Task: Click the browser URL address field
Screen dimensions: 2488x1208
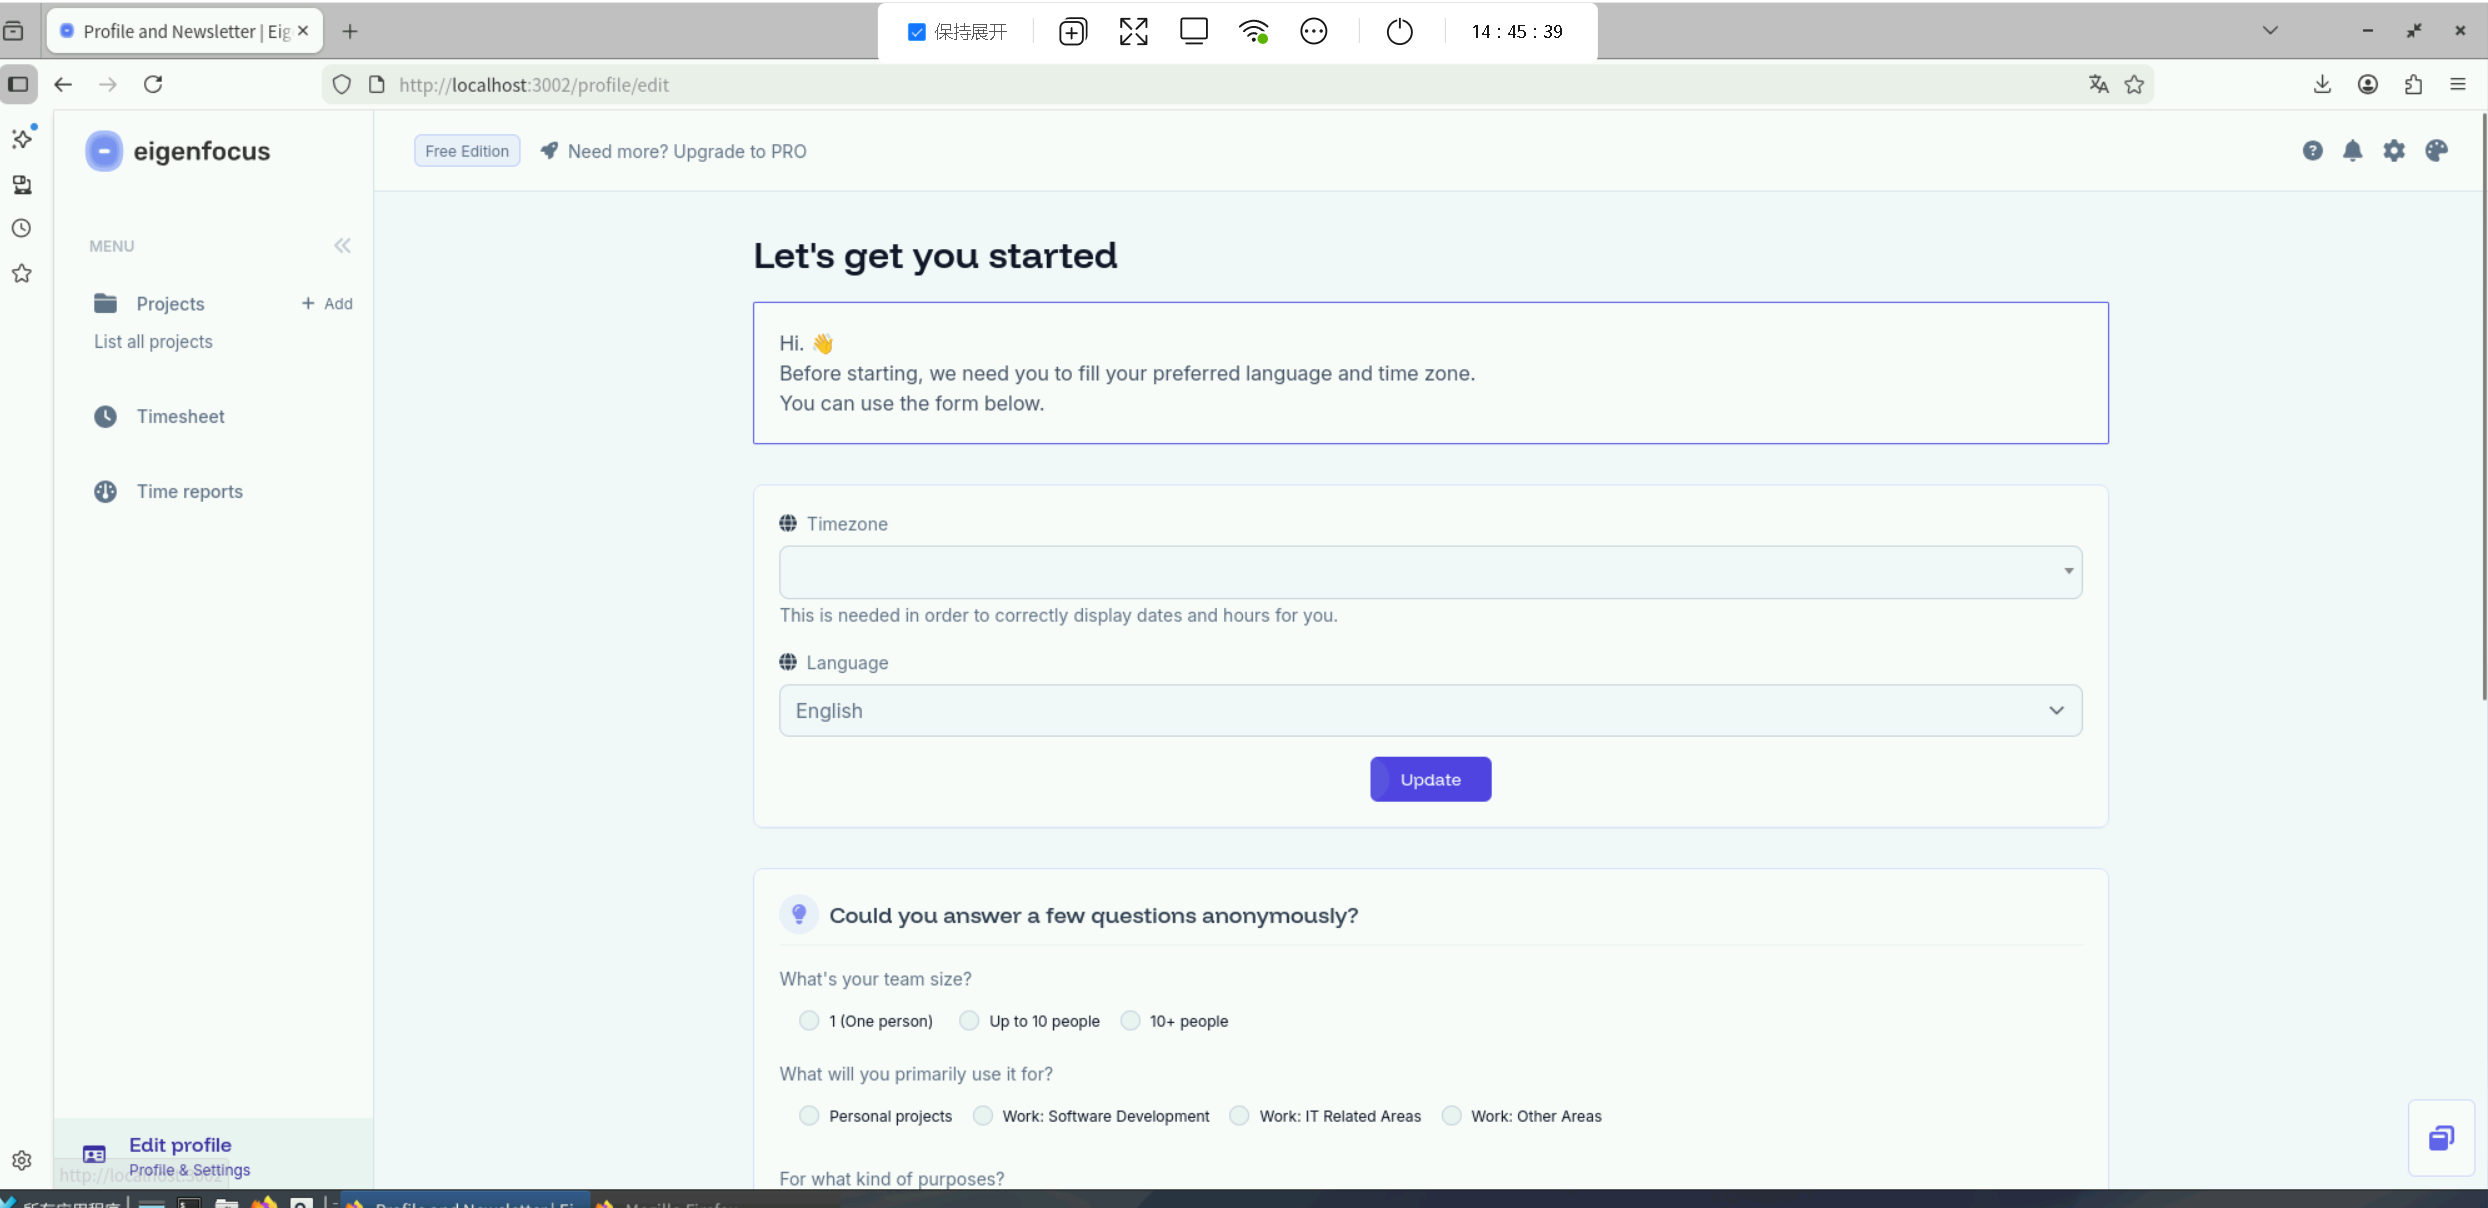Action: [1200, 85]
